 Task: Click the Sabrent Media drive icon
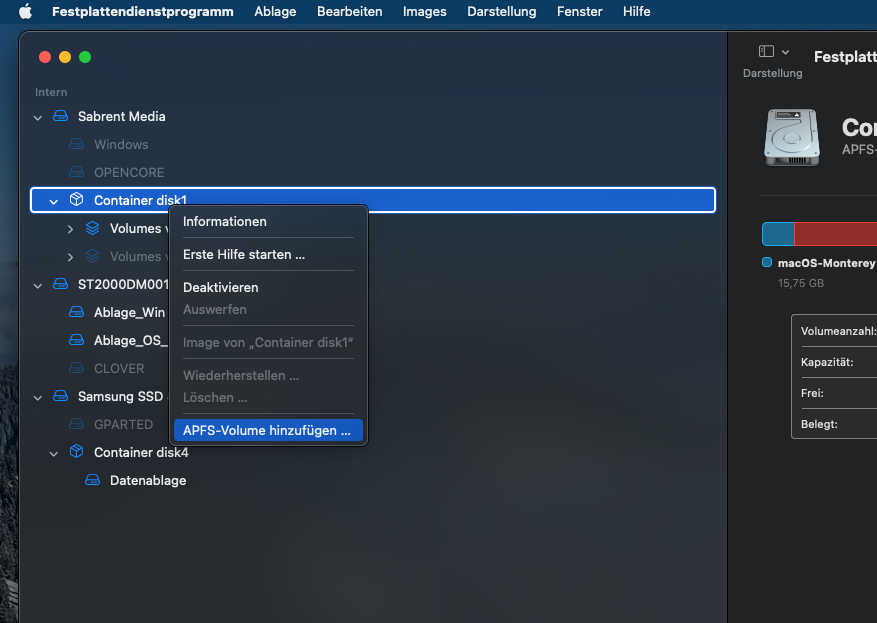[x=60, y=116]
